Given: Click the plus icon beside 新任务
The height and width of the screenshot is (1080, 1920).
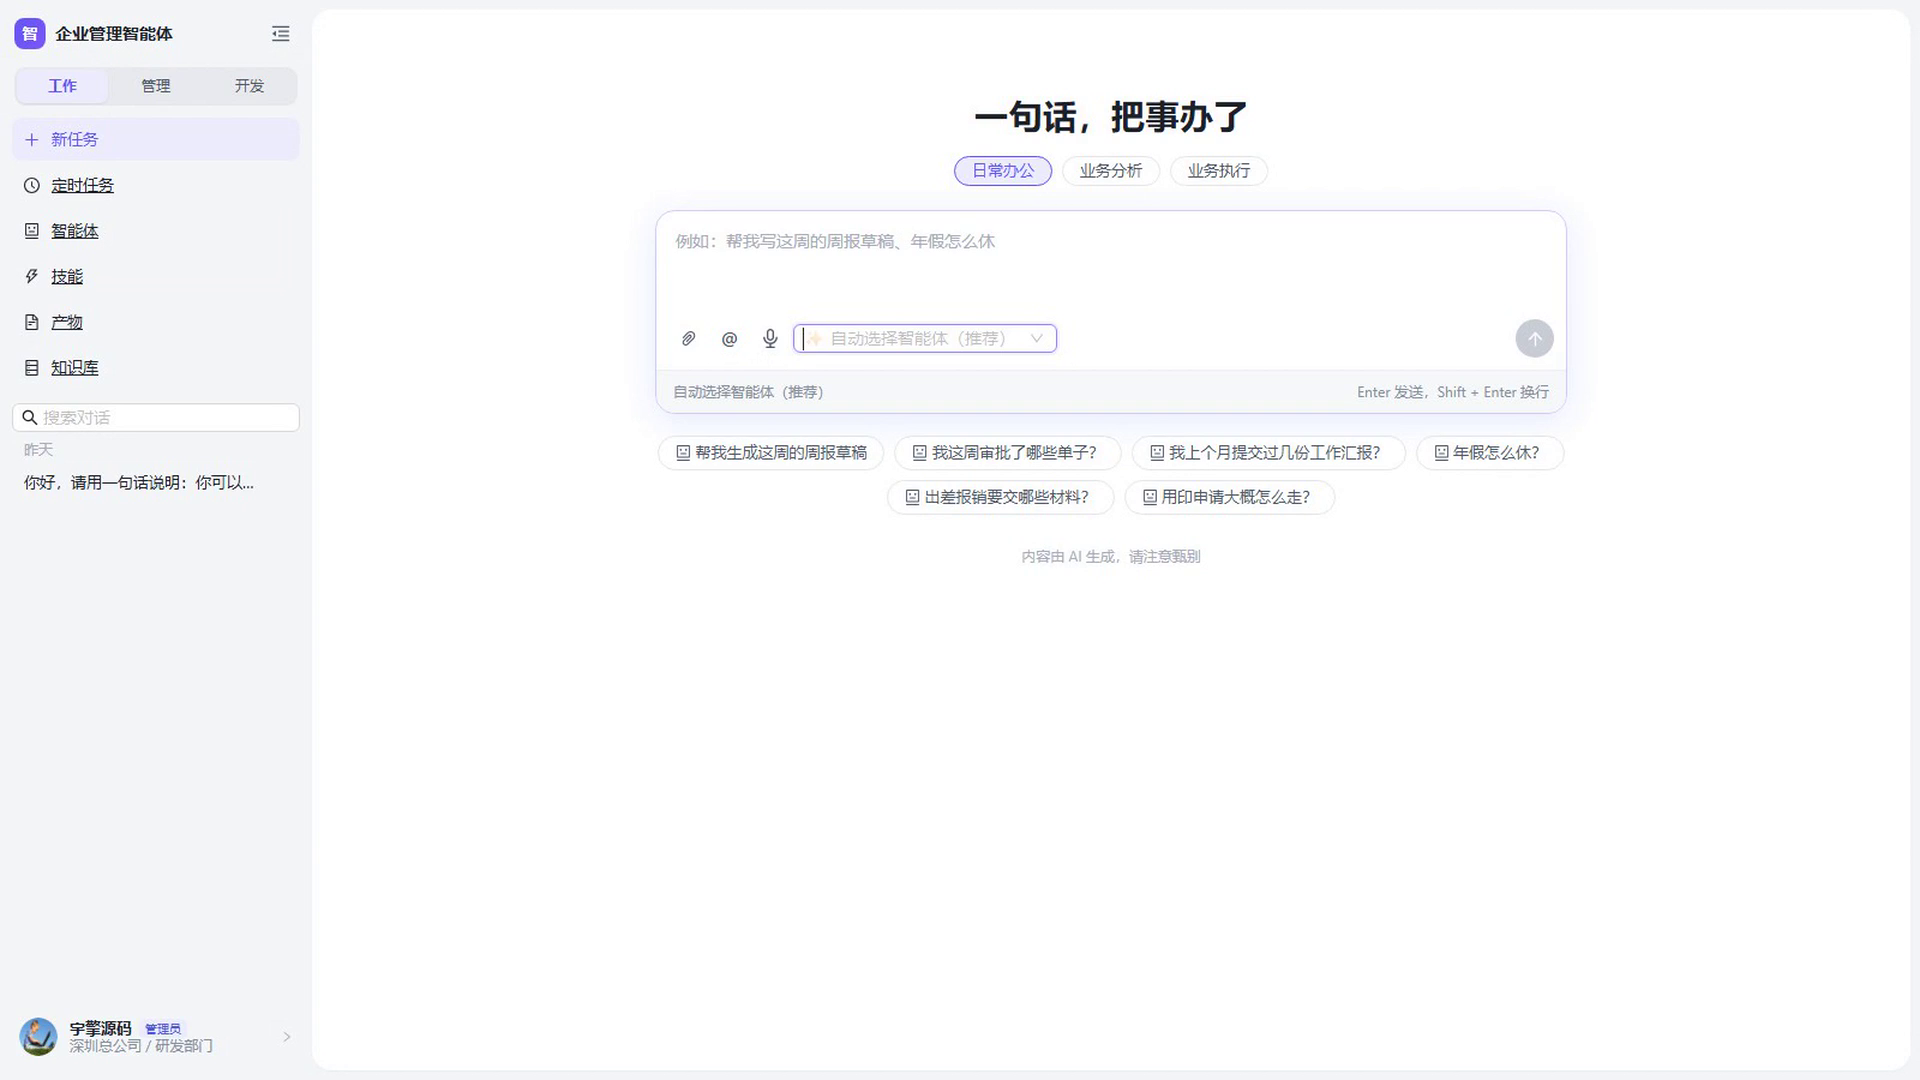Looking at the screenshot, I should tap(32, 140).
